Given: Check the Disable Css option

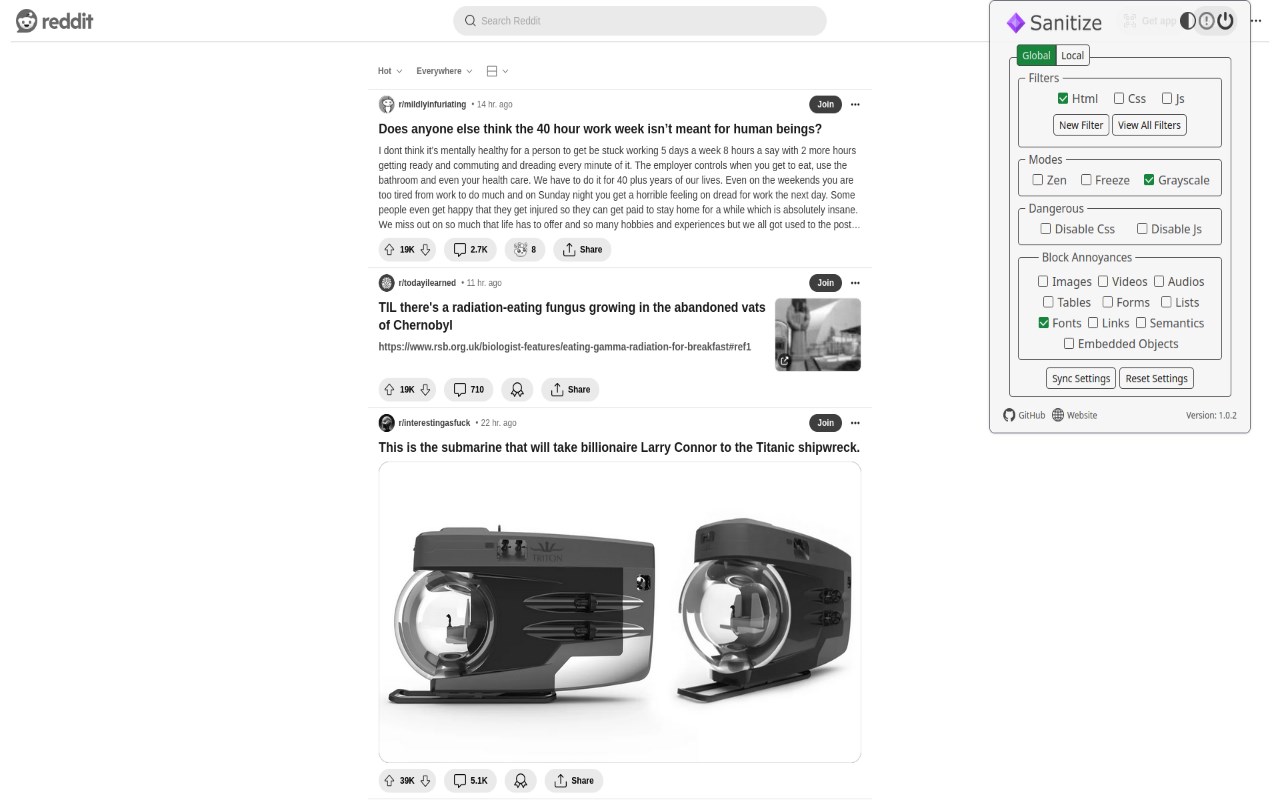Looking at the screenshot, I should 1046,229.
